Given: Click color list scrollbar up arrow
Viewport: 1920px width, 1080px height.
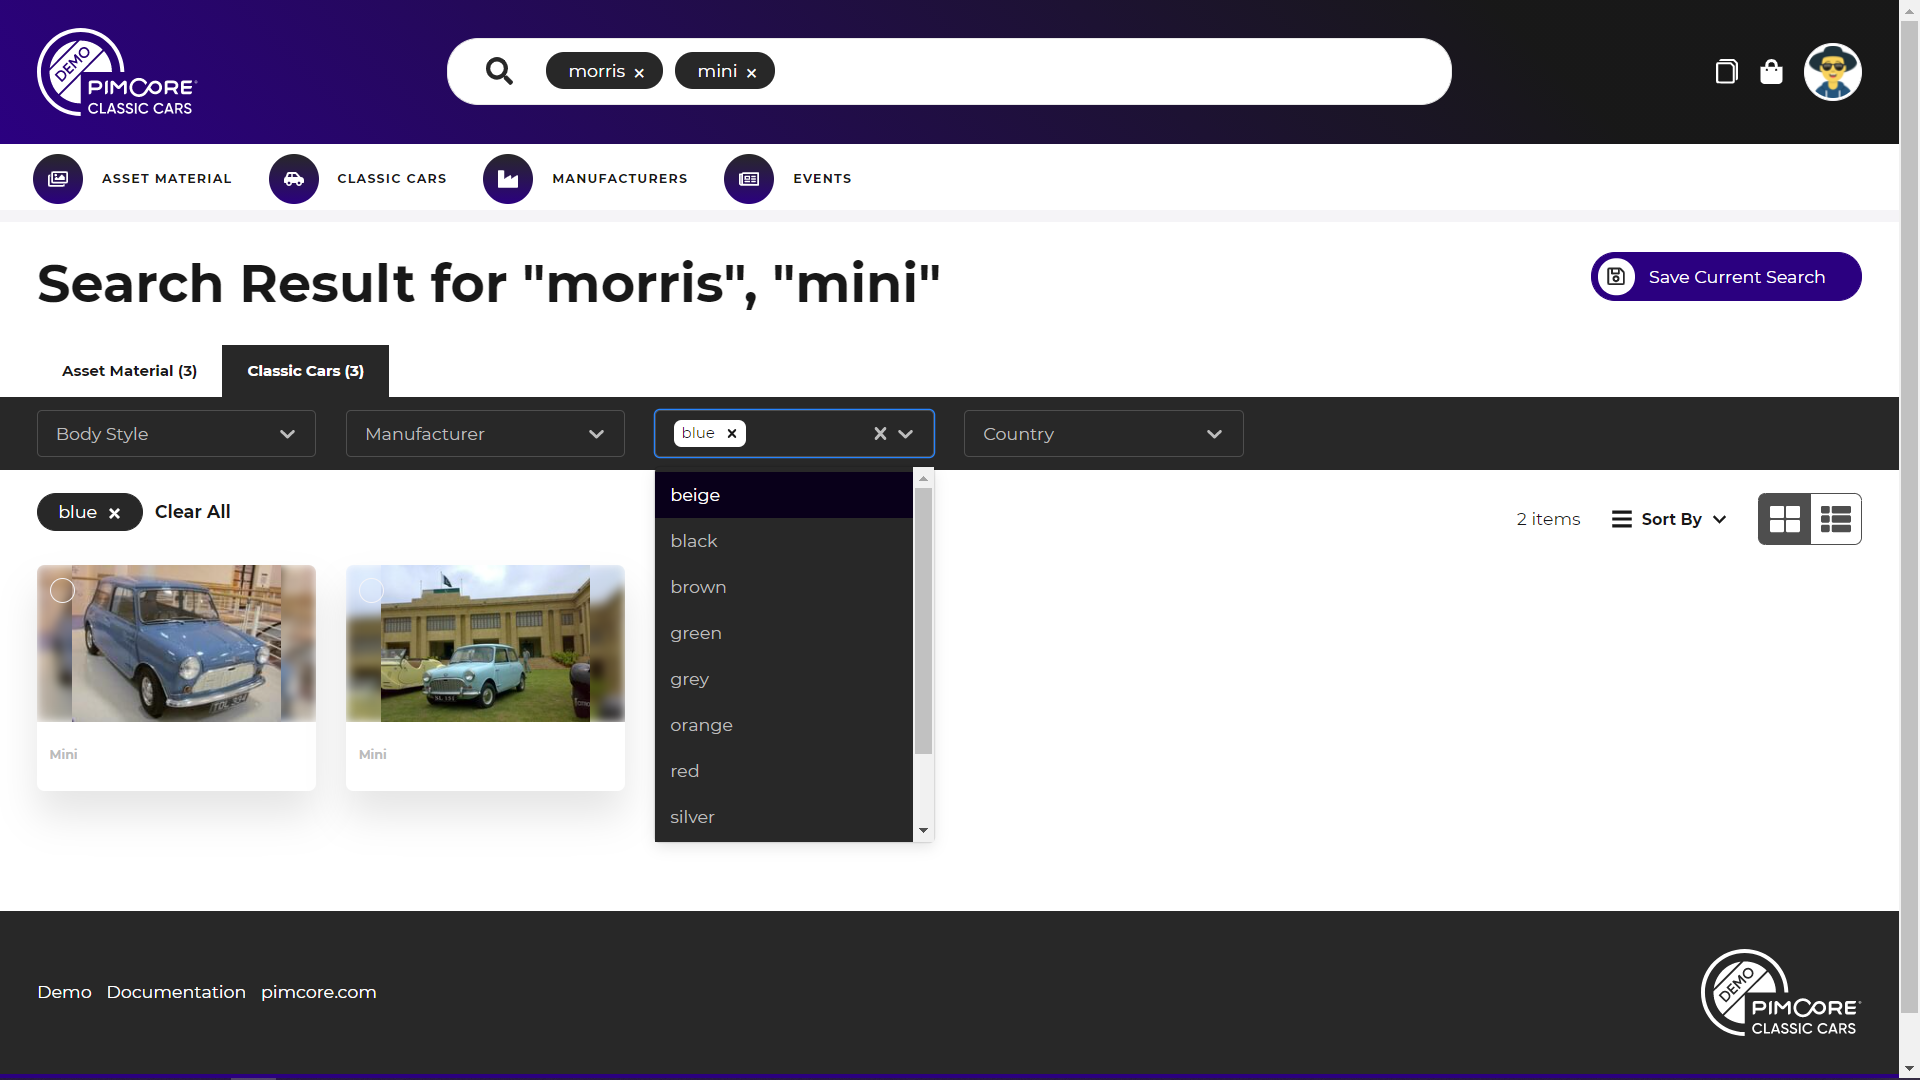Looking at the screenshot, I should pos(923,479).
